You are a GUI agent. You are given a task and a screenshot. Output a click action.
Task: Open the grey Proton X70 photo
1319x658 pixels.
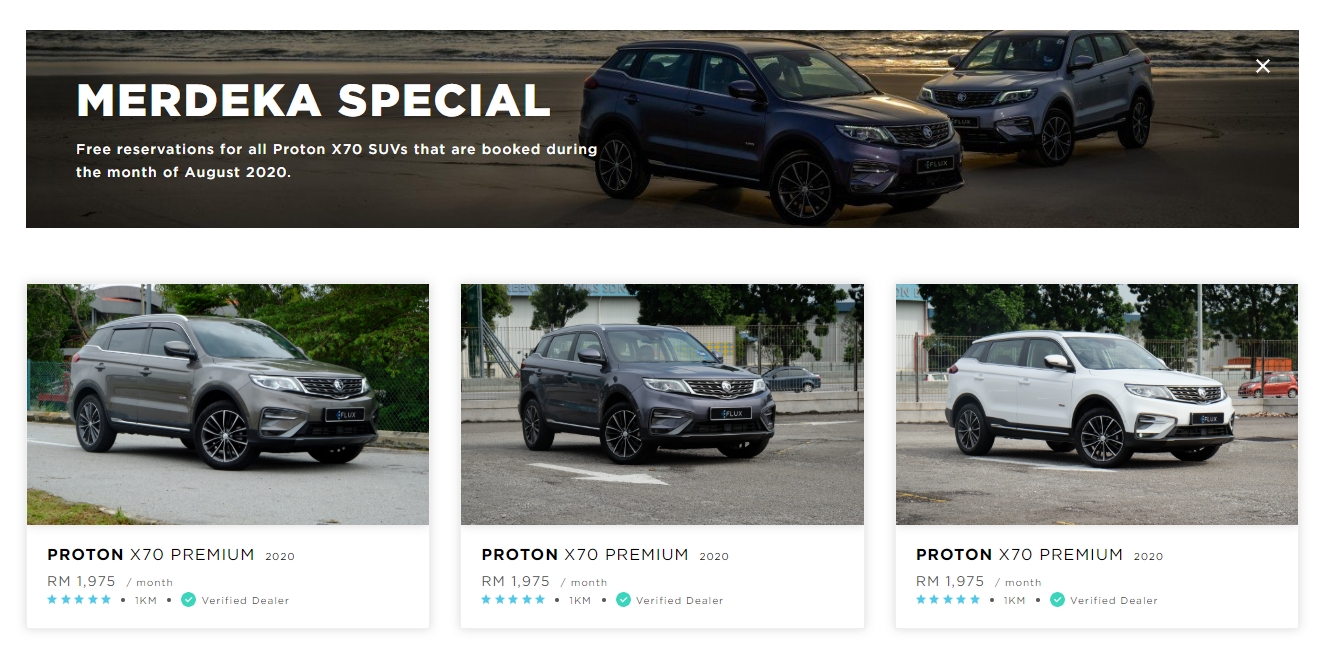tap(228, 404)
